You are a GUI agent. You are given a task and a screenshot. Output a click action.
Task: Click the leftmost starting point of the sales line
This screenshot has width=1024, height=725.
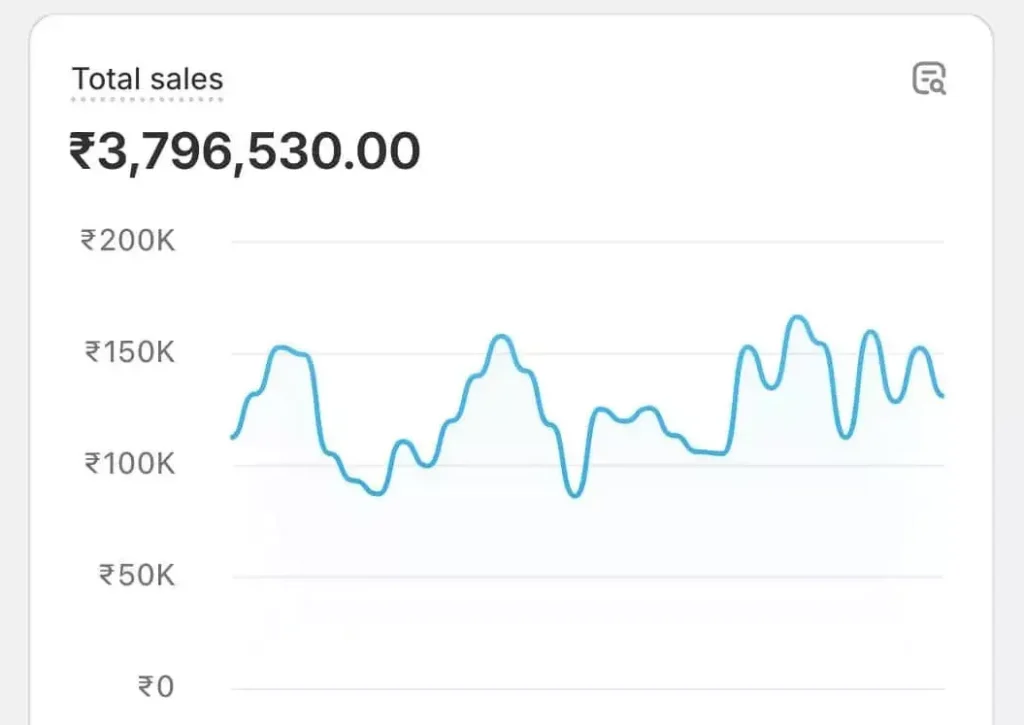(233, 437)
